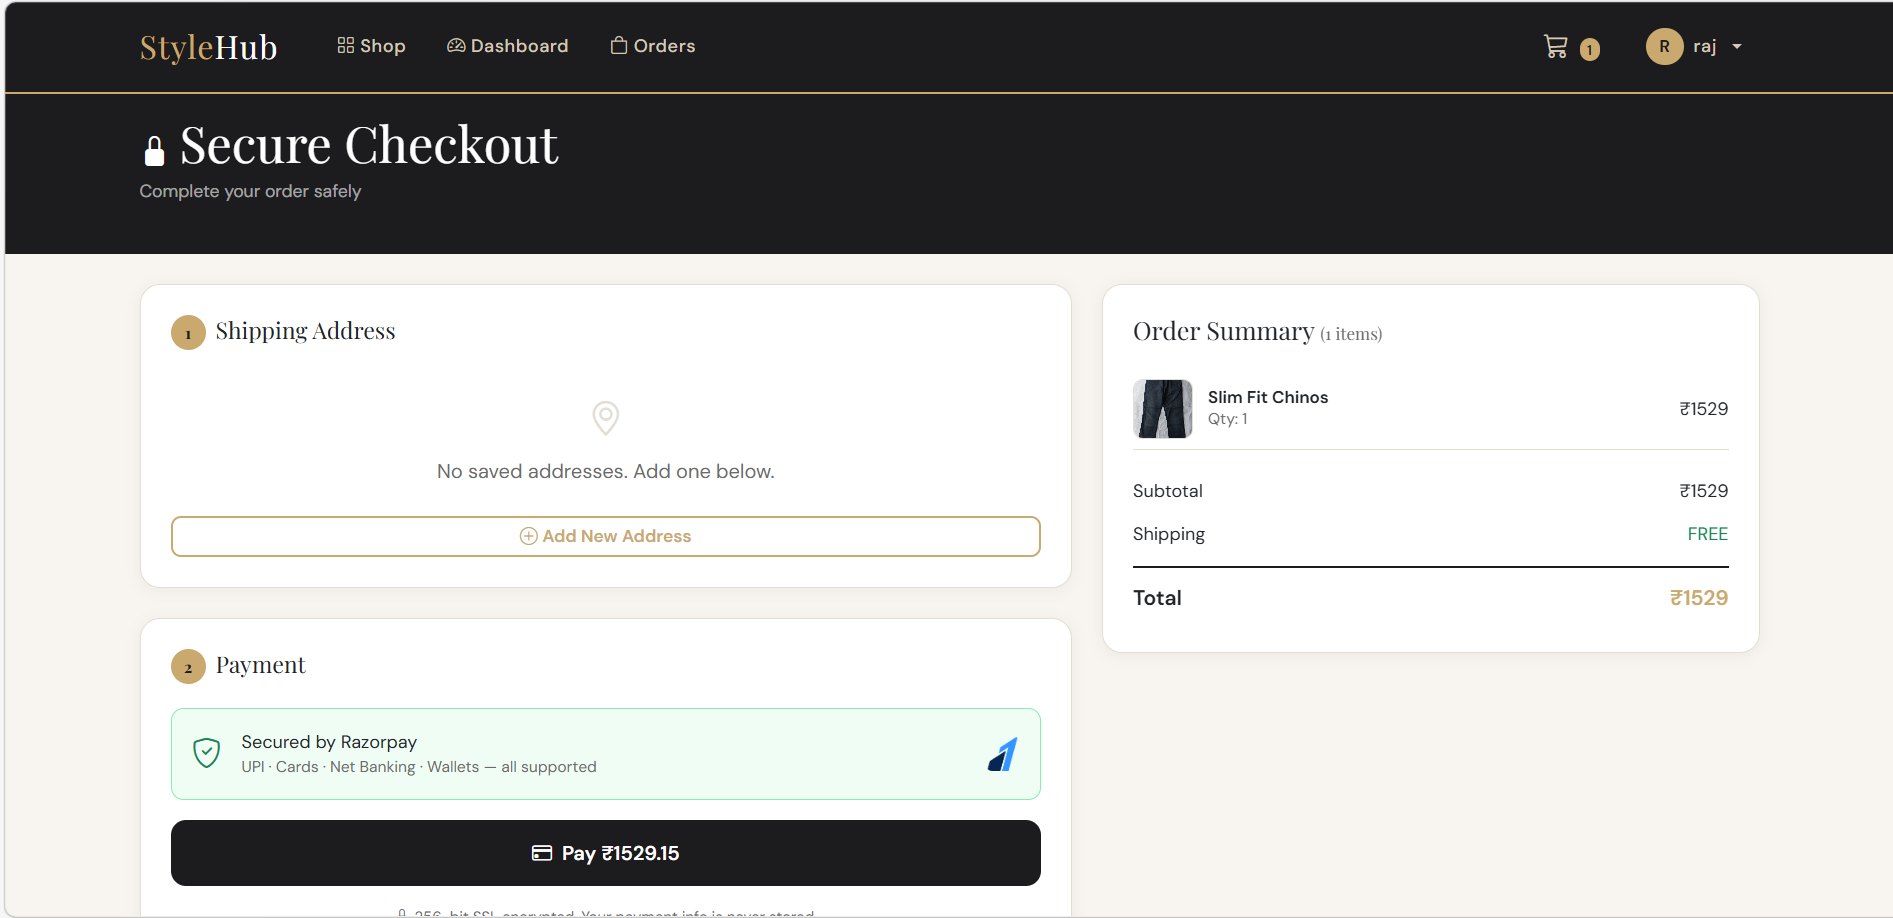This screenshot has height=918, width=1893.
Task: Click the Shop grid icon
Action: tap(344, 44)
